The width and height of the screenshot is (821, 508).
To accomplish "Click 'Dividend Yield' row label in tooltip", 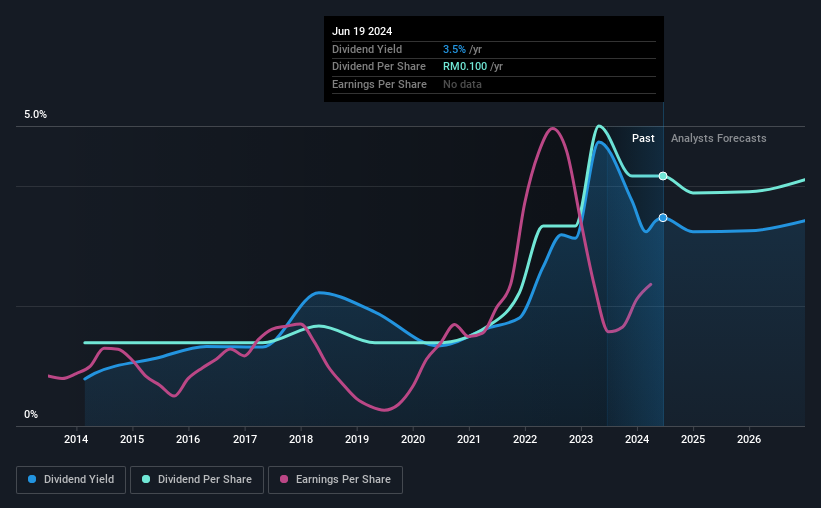I will pyautogui.click(x=367, y=49).
